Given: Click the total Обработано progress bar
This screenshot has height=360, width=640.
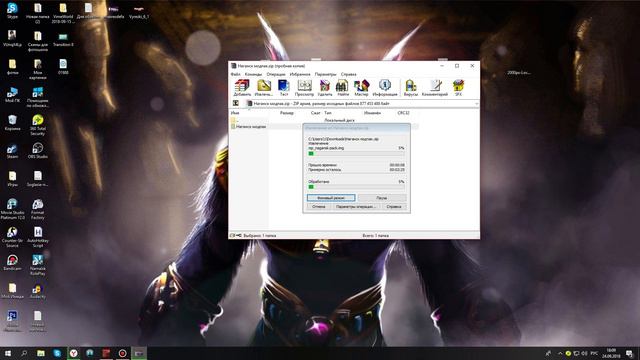Looking at the screenshot, I should (356, 187).
